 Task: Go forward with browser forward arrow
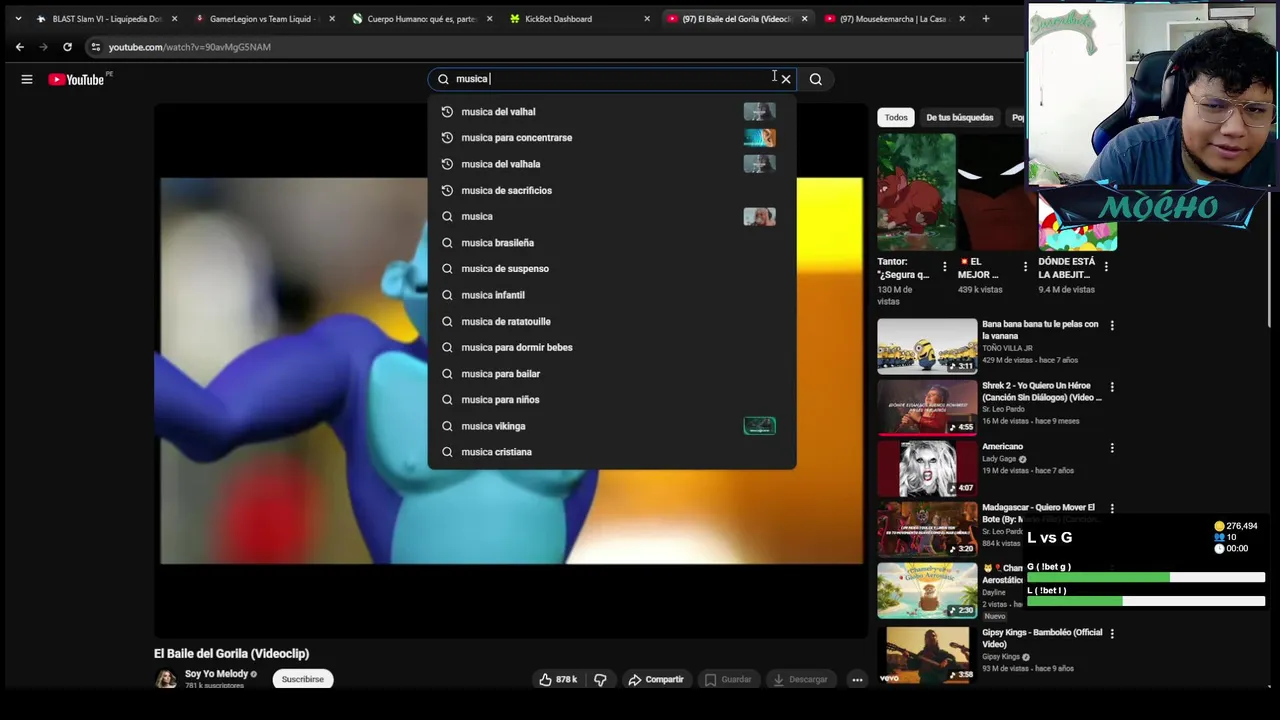click(43, 47)
